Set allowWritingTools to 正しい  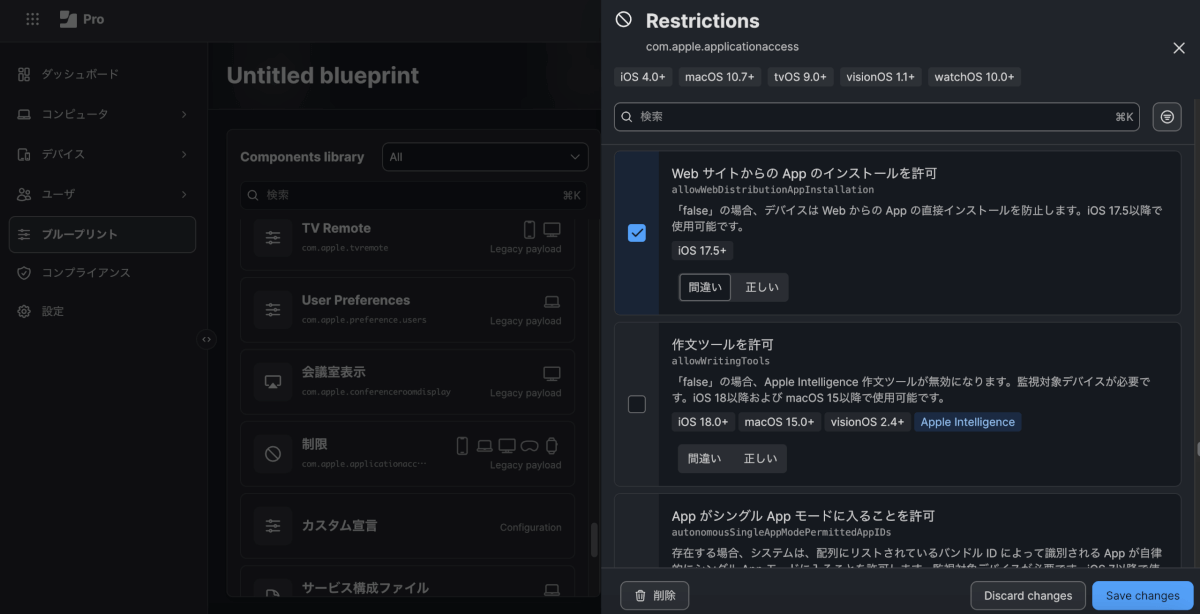point(760,459)
